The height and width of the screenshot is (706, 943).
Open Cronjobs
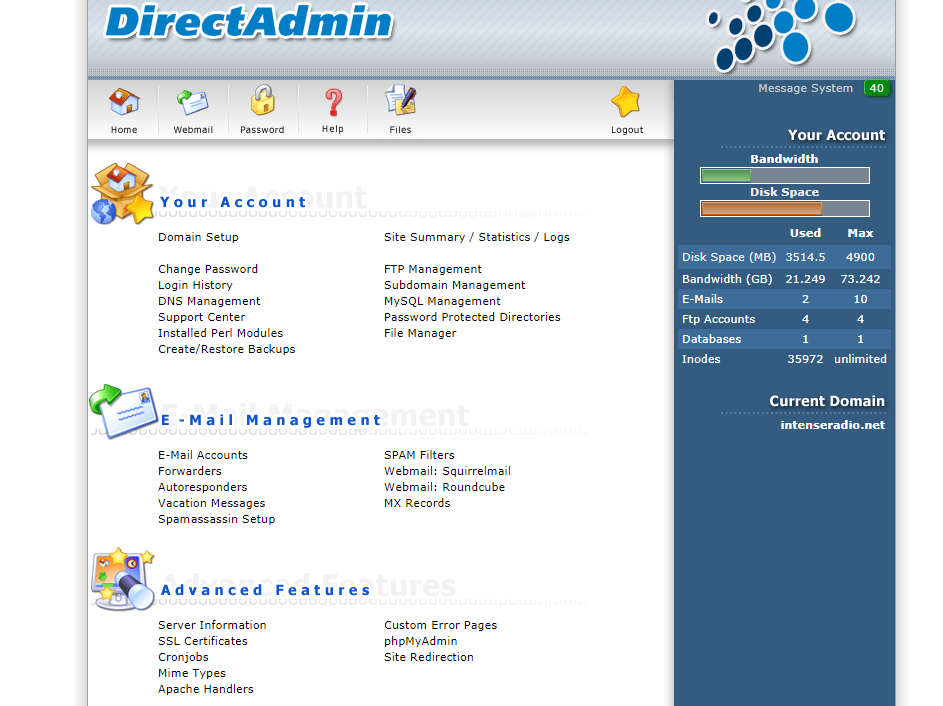pyautogui.click(x=183, y=657)
